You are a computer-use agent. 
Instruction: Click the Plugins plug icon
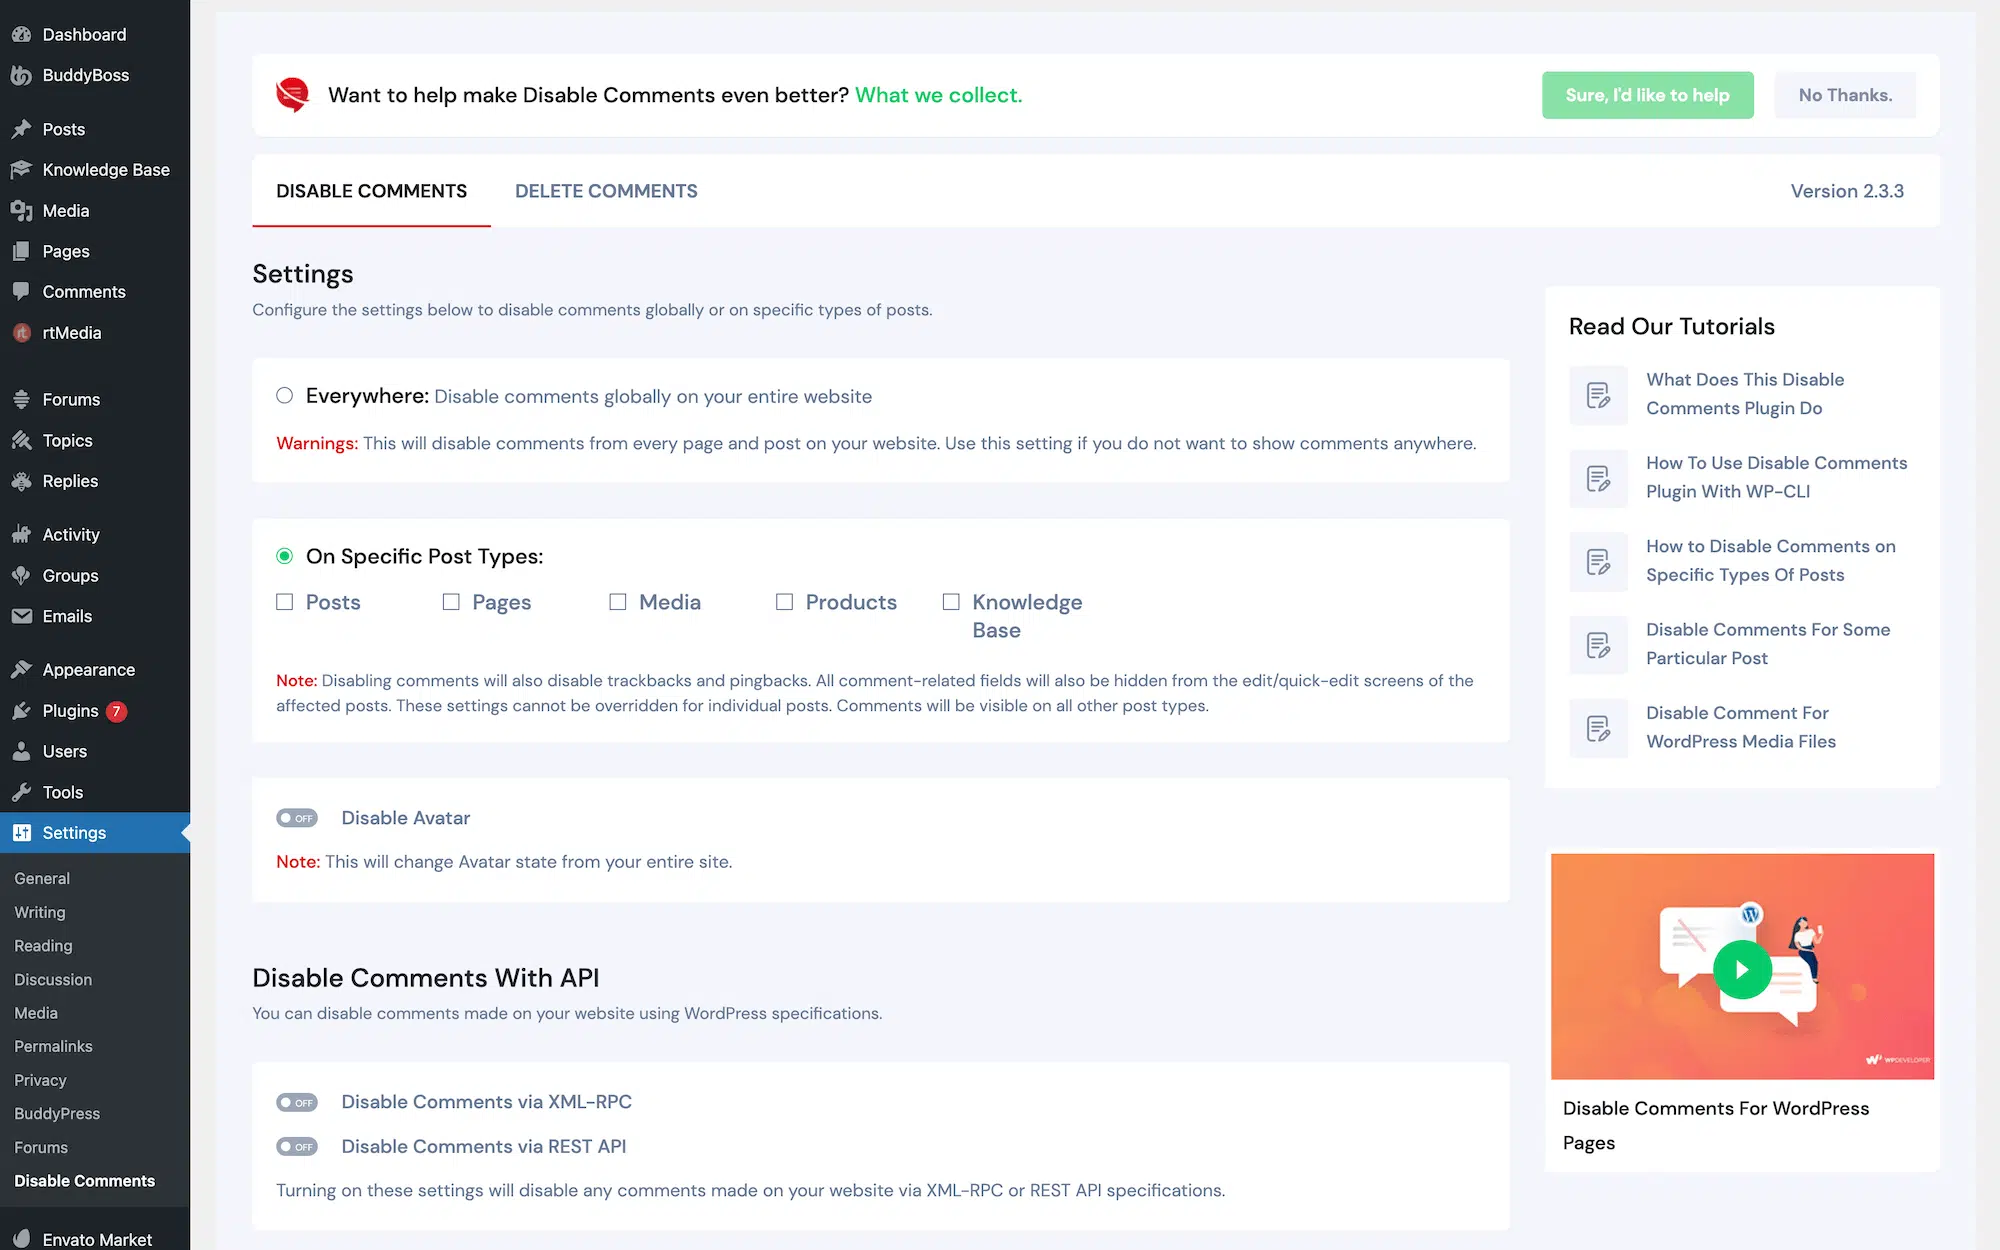click(x=21, y=711)
